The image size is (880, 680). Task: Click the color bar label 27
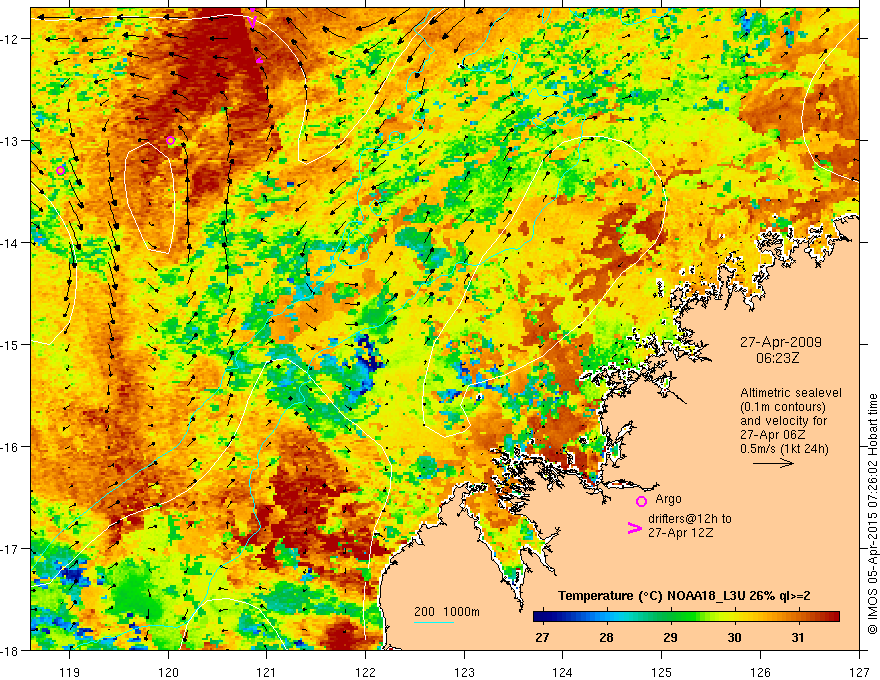pyautogui.click(x=542, y=637)
